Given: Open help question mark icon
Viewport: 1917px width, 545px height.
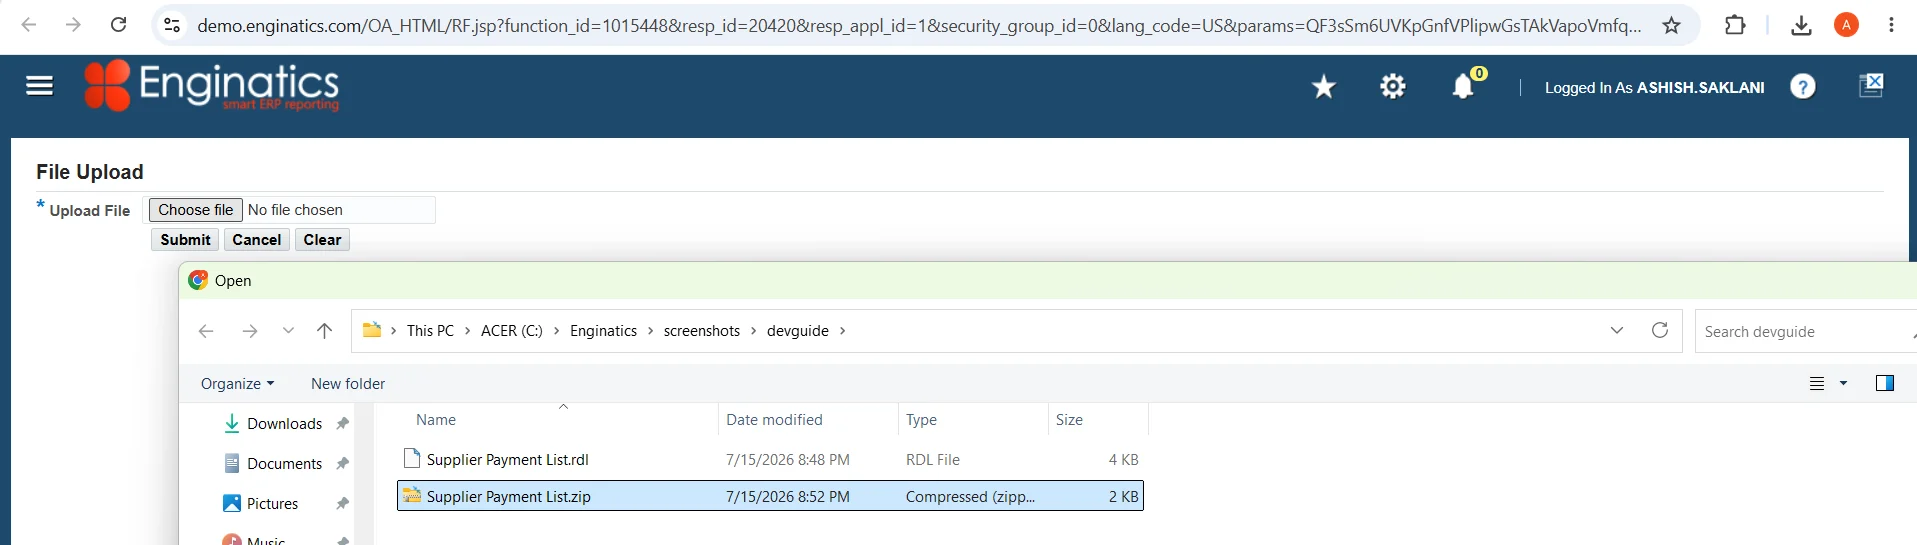Looking at the screenshot, I should (1802, 87).
